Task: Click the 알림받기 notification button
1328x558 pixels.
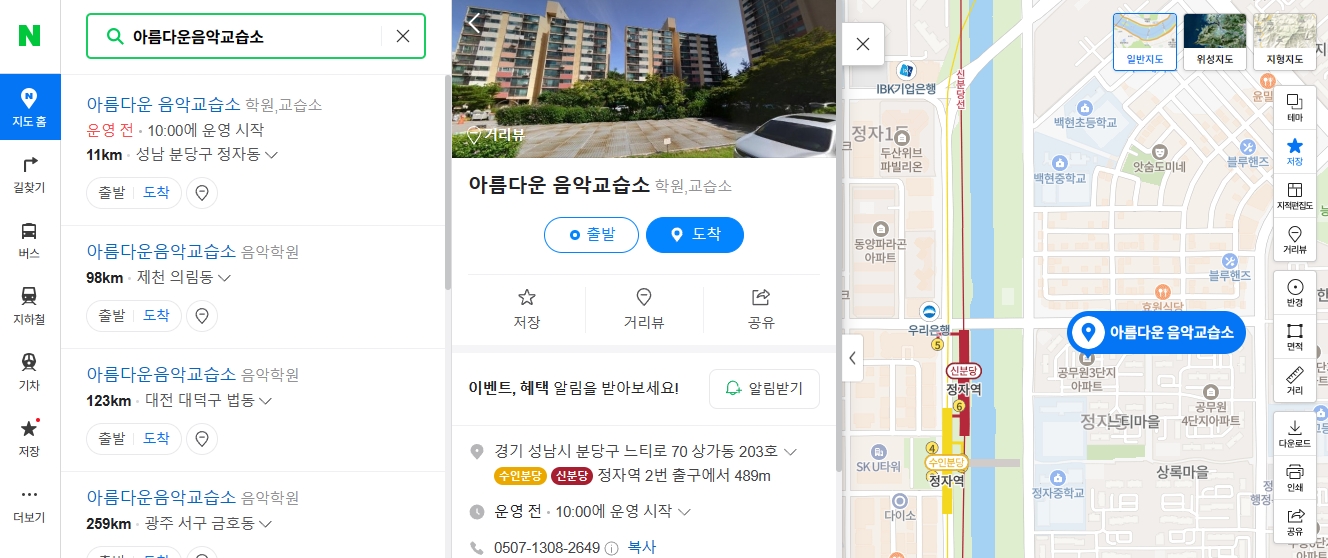Action: 764,389
